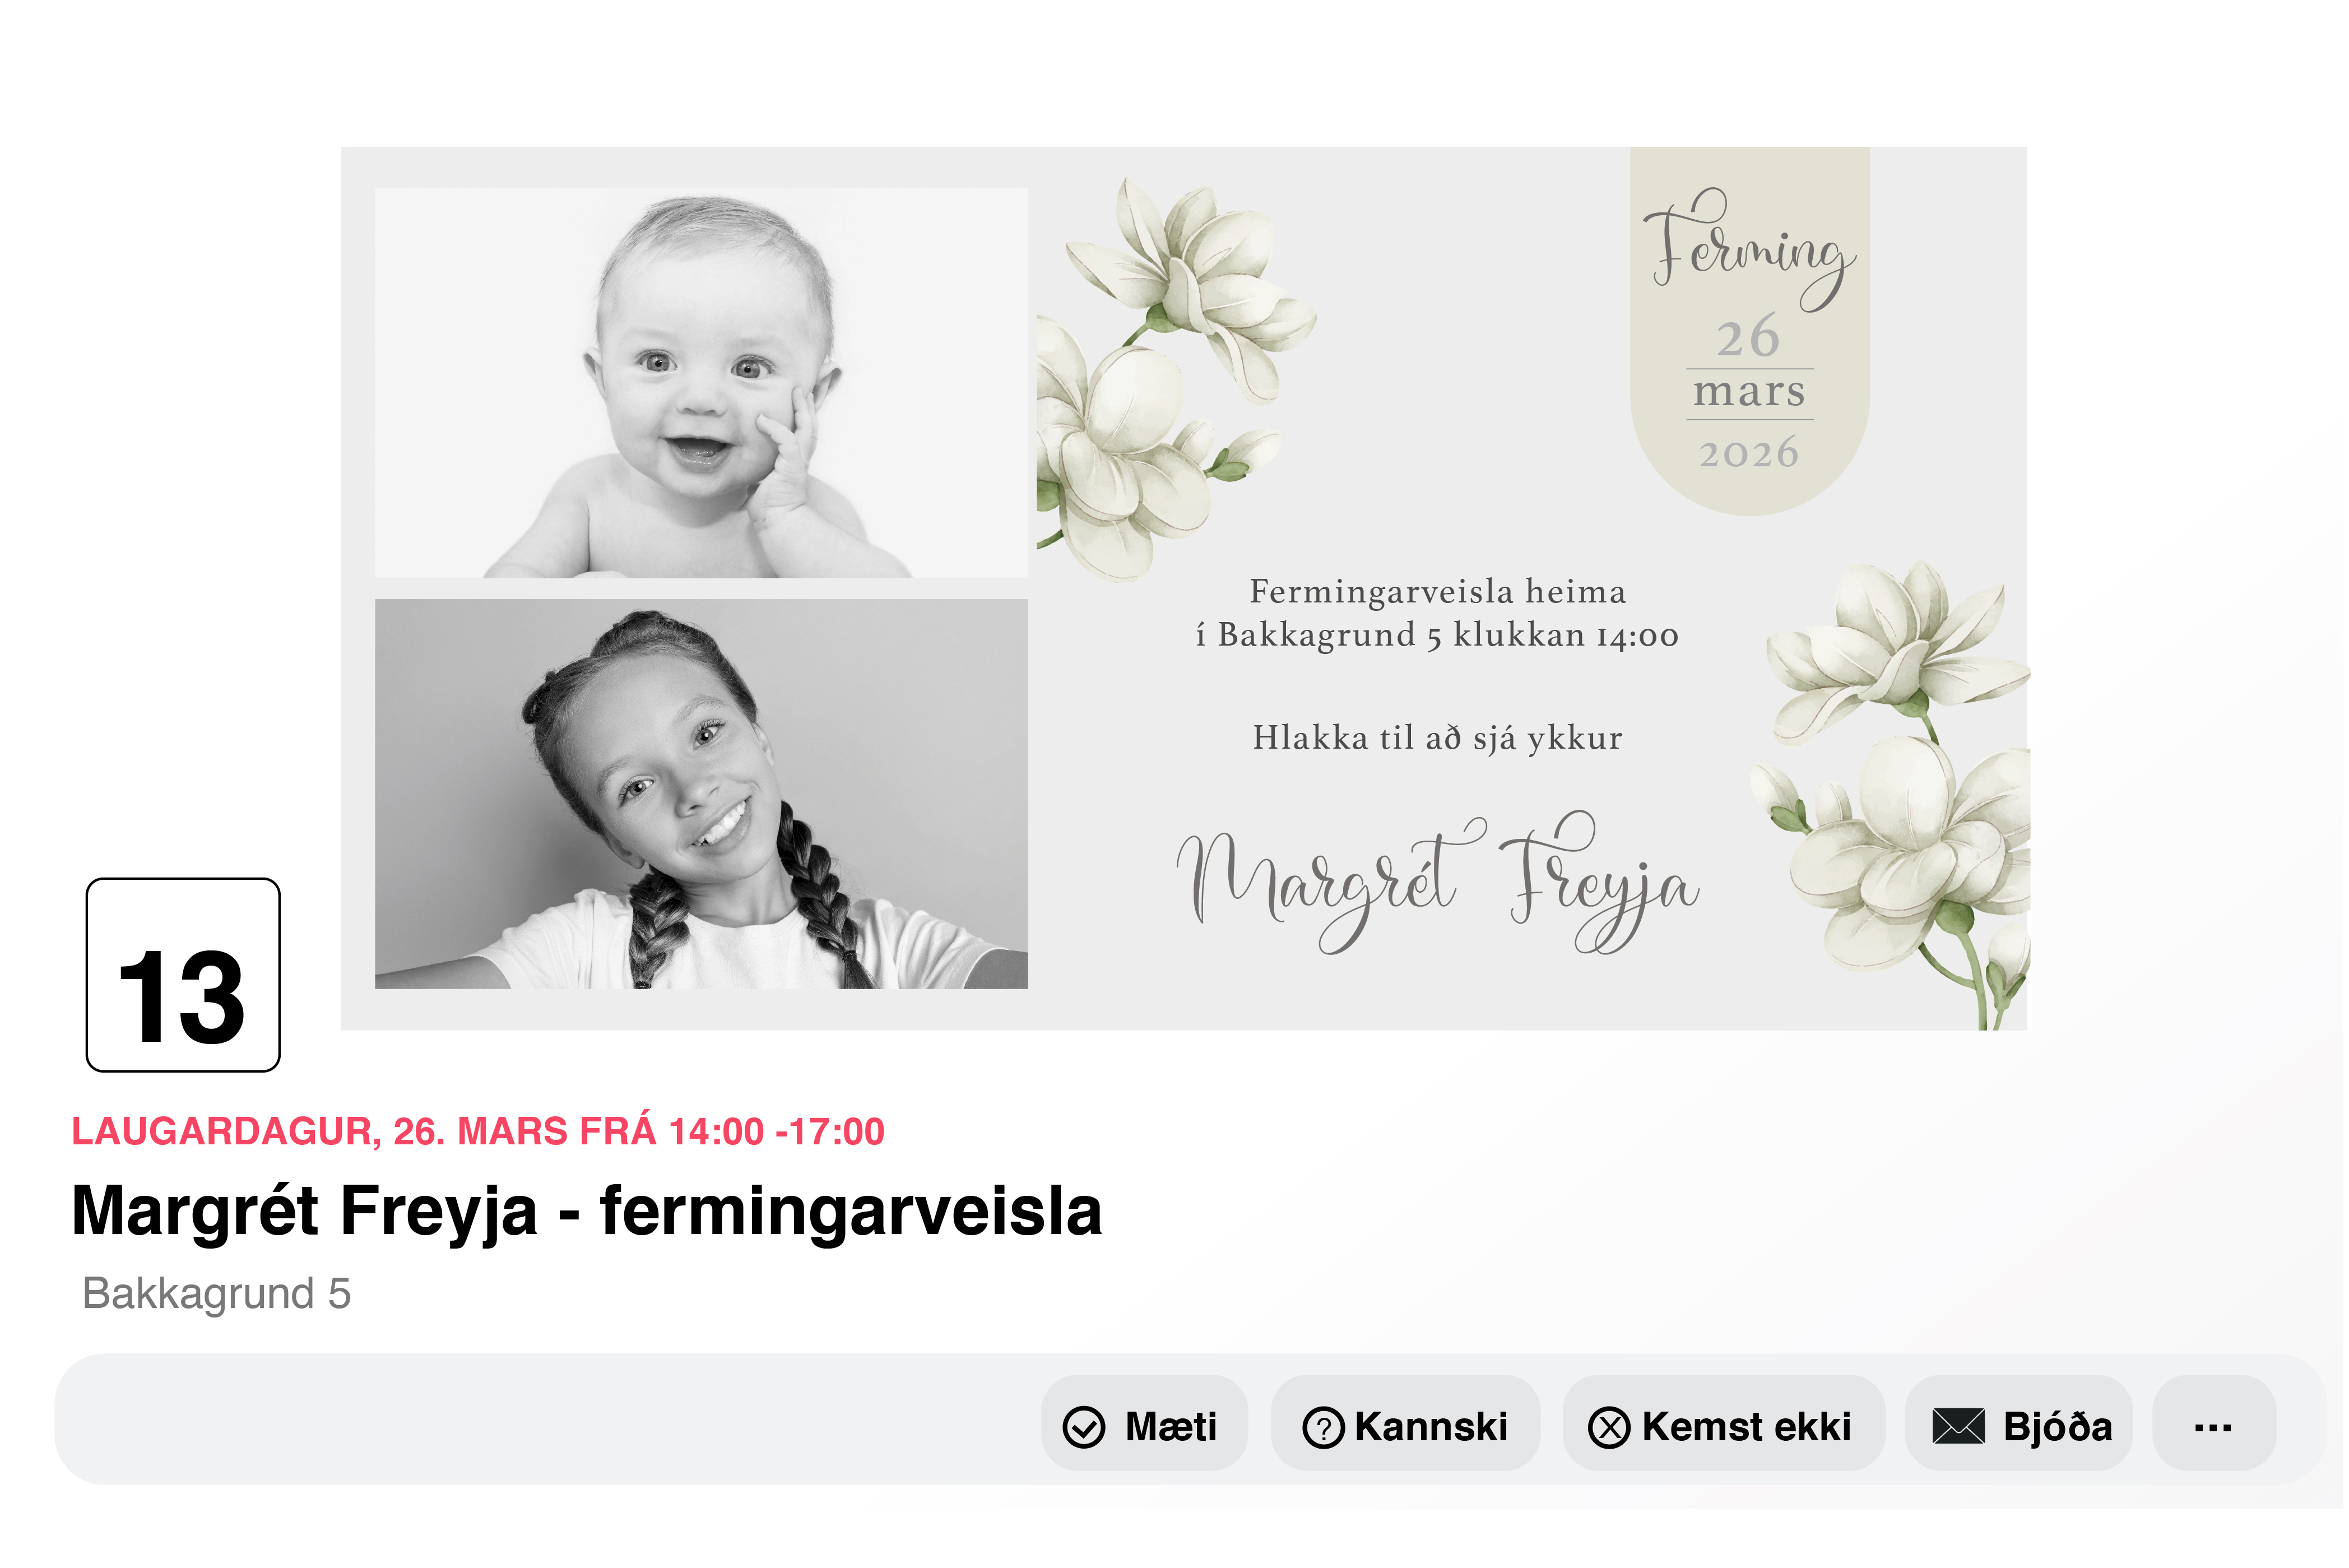Image resolution: width=2349 pixels, height=1568 pixels.
Task: Click the calendar date badge showing 13
Action: point(183,976)
